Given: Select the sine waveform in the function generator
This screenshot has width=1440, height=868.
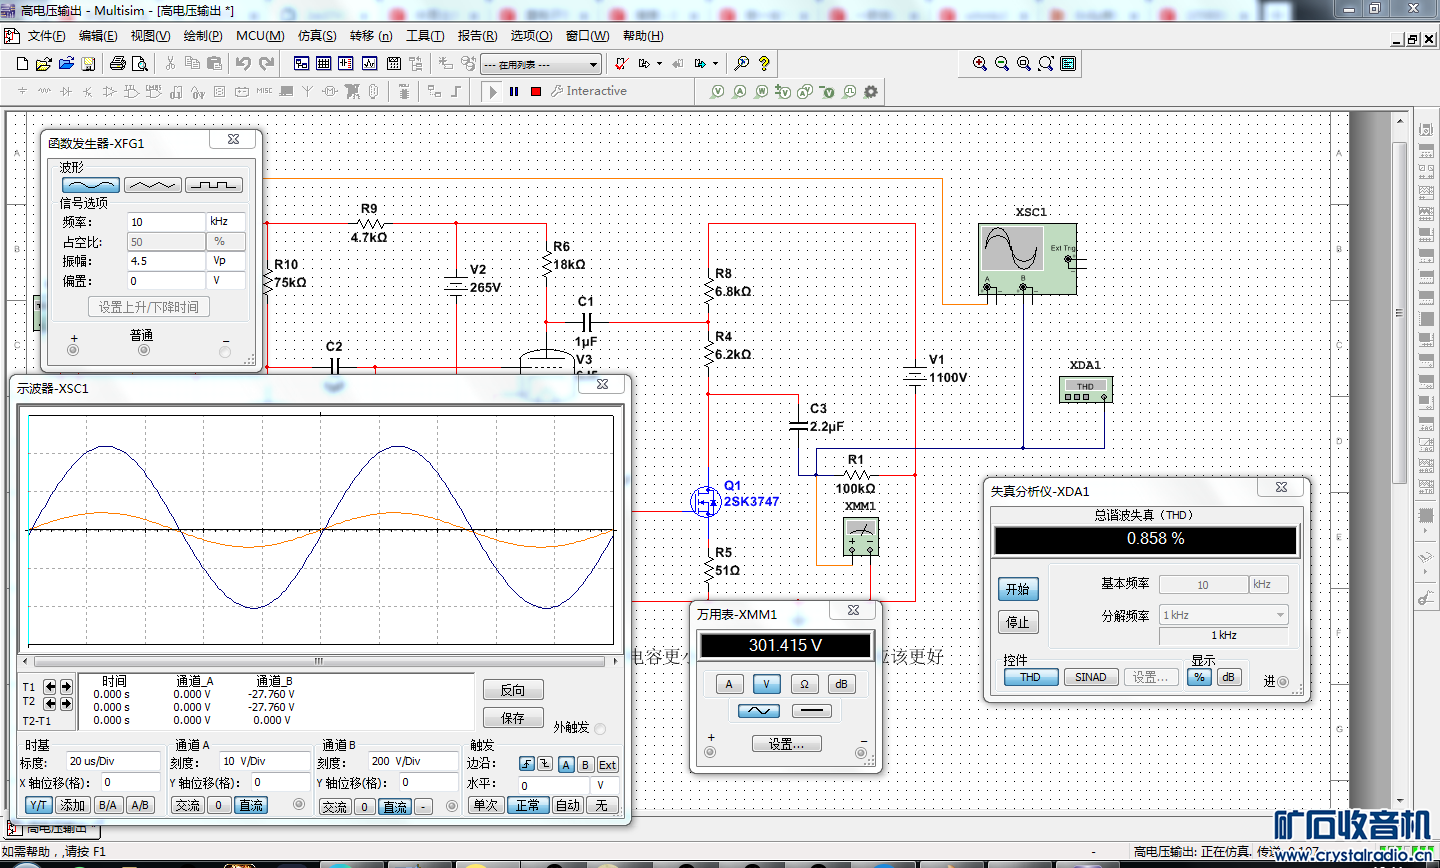Looking at the screenshot, I should [x=91, y=185].
